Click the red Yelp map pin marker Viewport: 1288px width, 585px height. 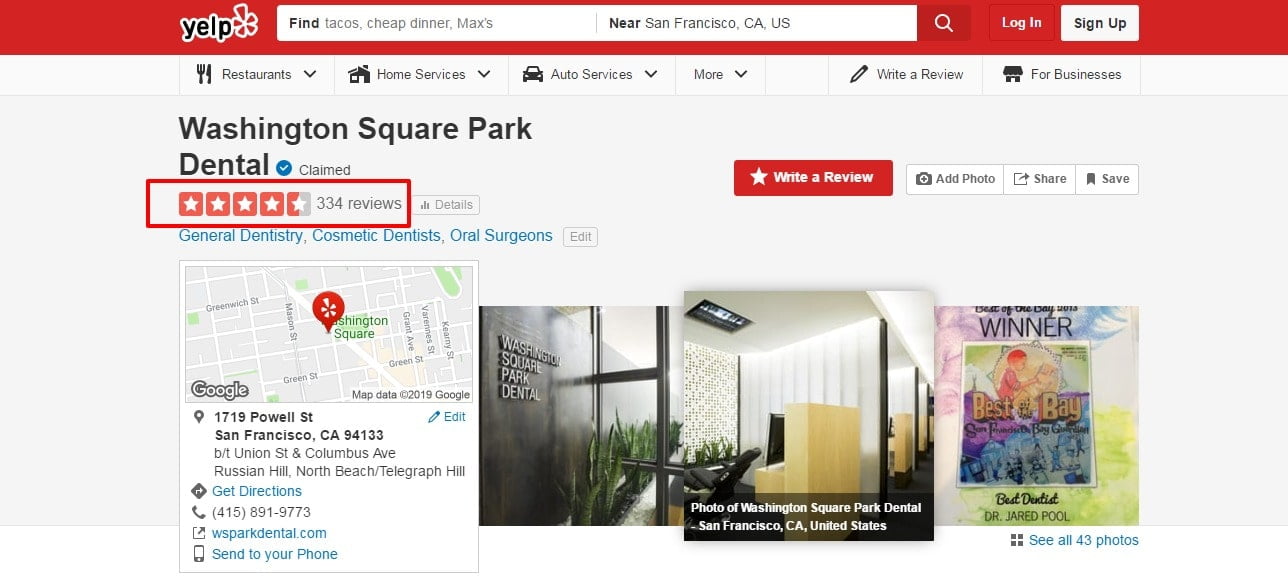[328, 311]
